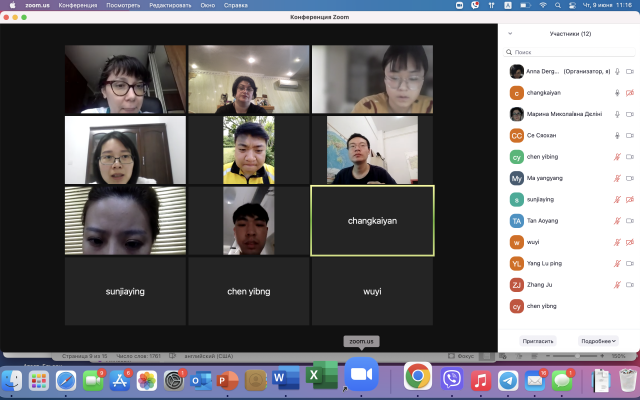Select Tan Aoyang in participants list
This screenshot has height=400, width=640.
(569, 221)
